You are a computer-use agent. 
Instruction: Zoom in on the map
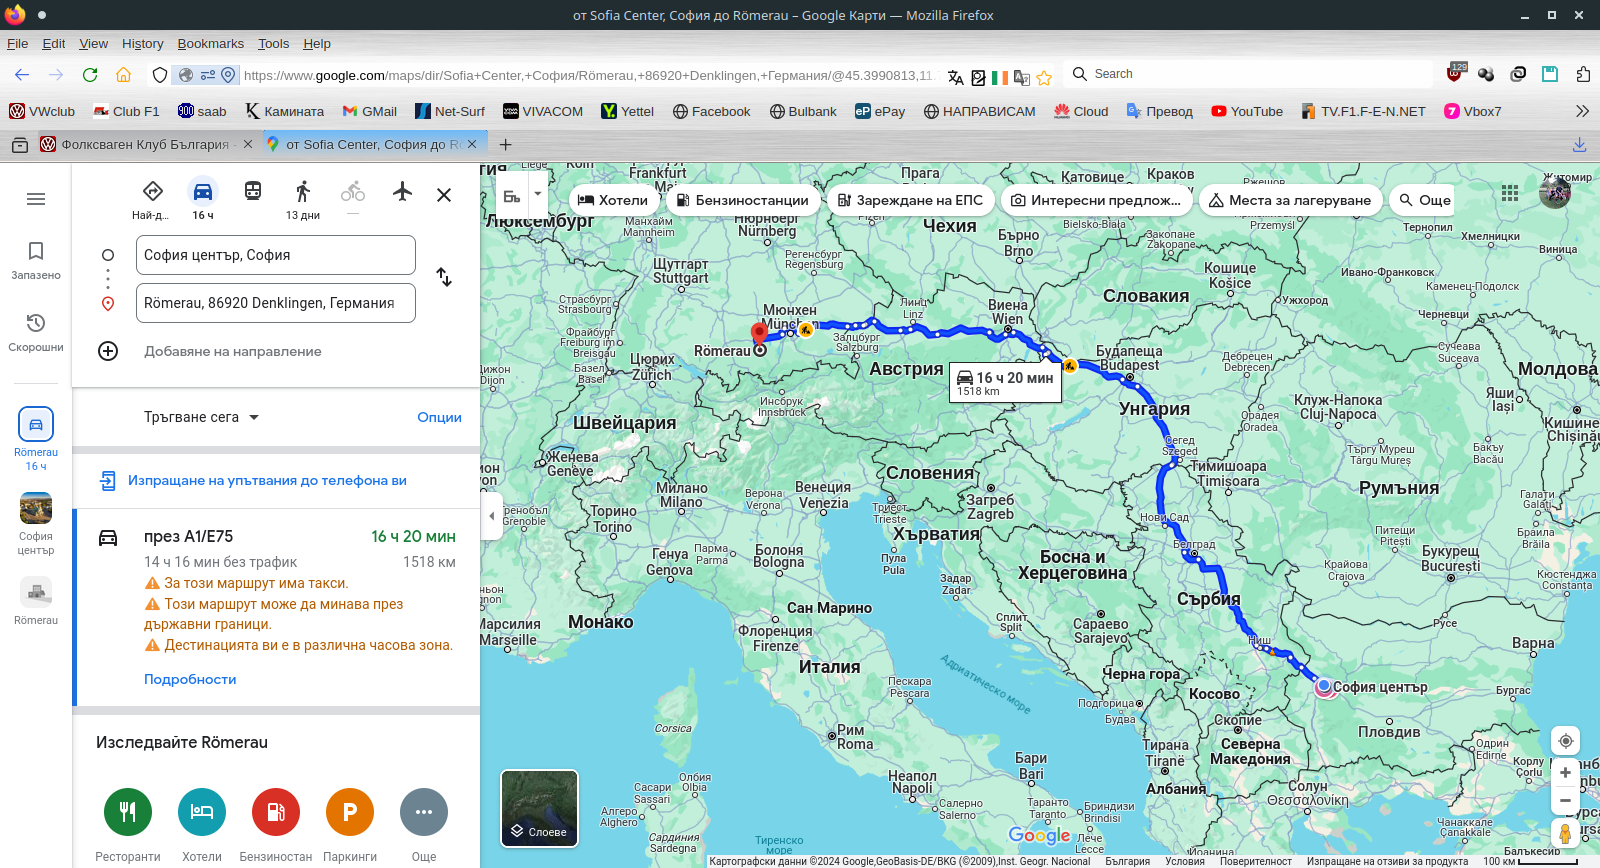1565,773
